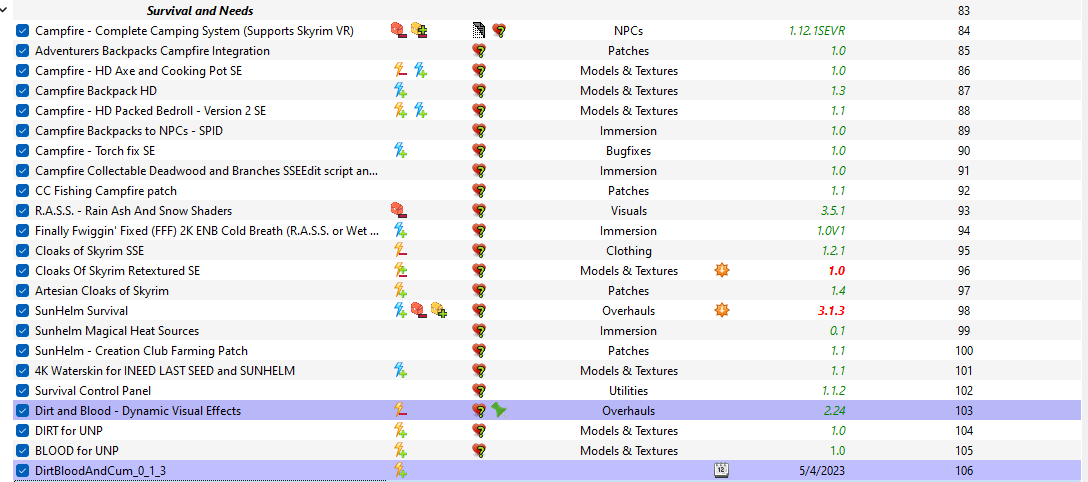Toggle DirtBloodAndCum_0_1_3 checkbox
The height and width of the screenshot is (482, 1088).
click(22, 472)
